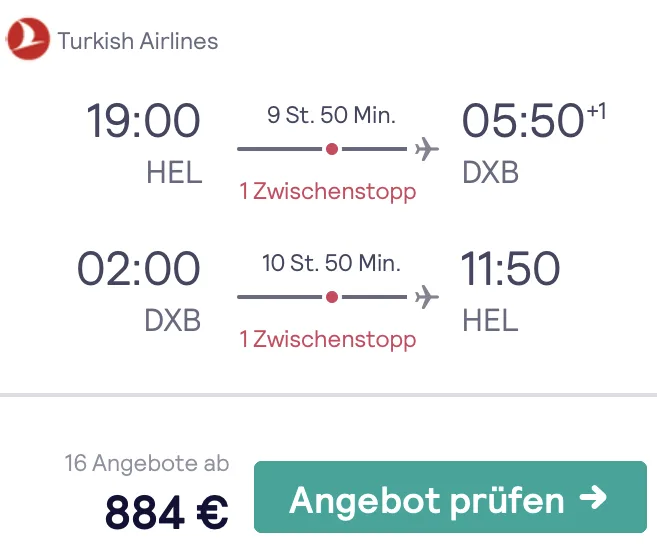The image size is (657, 552).
Task: Click the 11:50 arrival time at HEL
Action: tap(510, 269)
